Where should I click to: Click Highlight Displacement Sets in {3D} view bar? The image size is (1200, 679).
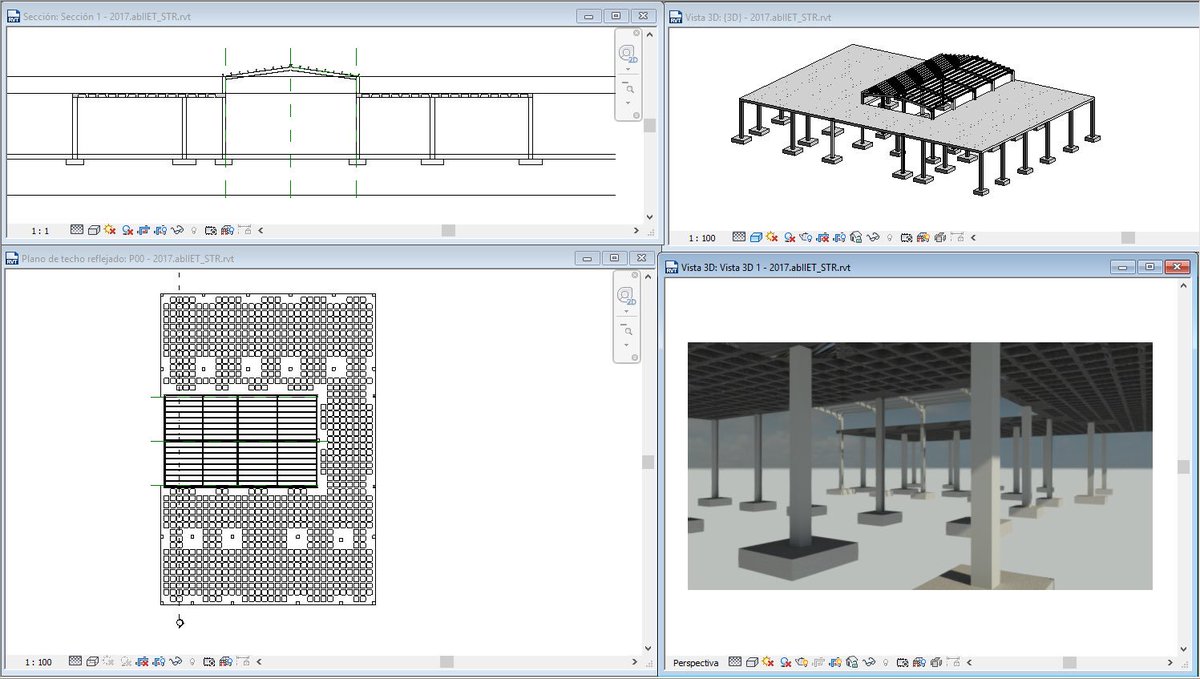pos(940,238)
